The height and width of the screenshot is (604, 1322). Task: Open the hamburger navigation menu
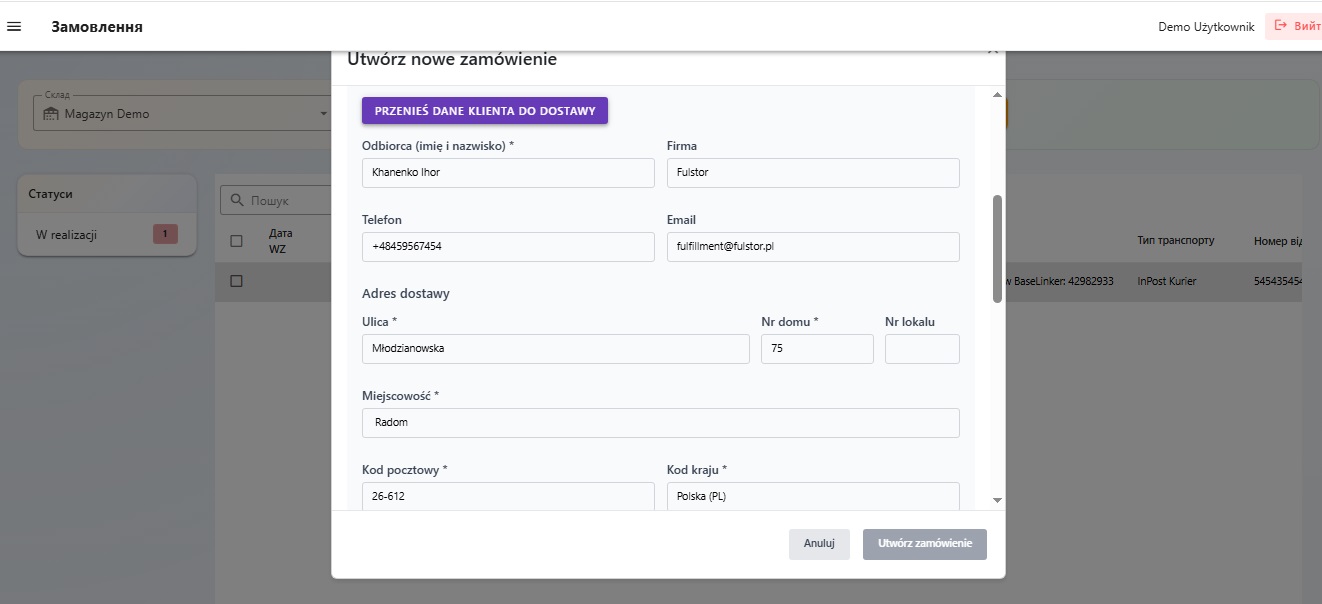pos(14,27)
